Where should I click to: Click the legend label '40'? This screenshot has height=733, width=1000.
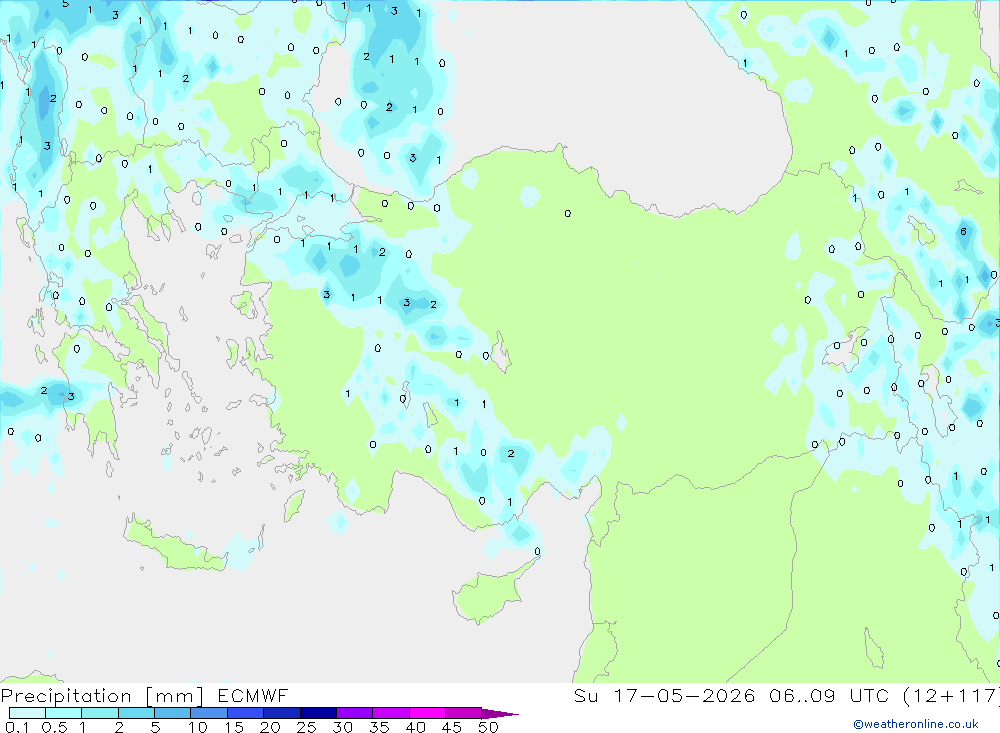416,727
